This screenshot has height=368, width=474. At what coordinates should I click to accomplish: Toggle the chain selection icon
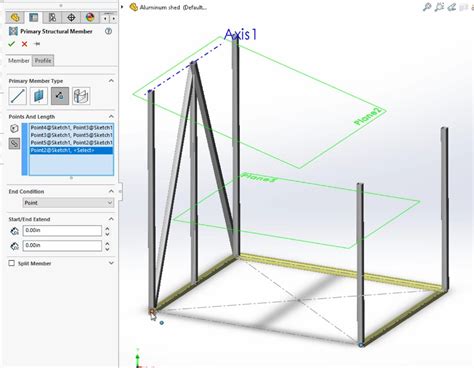(x=14, y=144)
